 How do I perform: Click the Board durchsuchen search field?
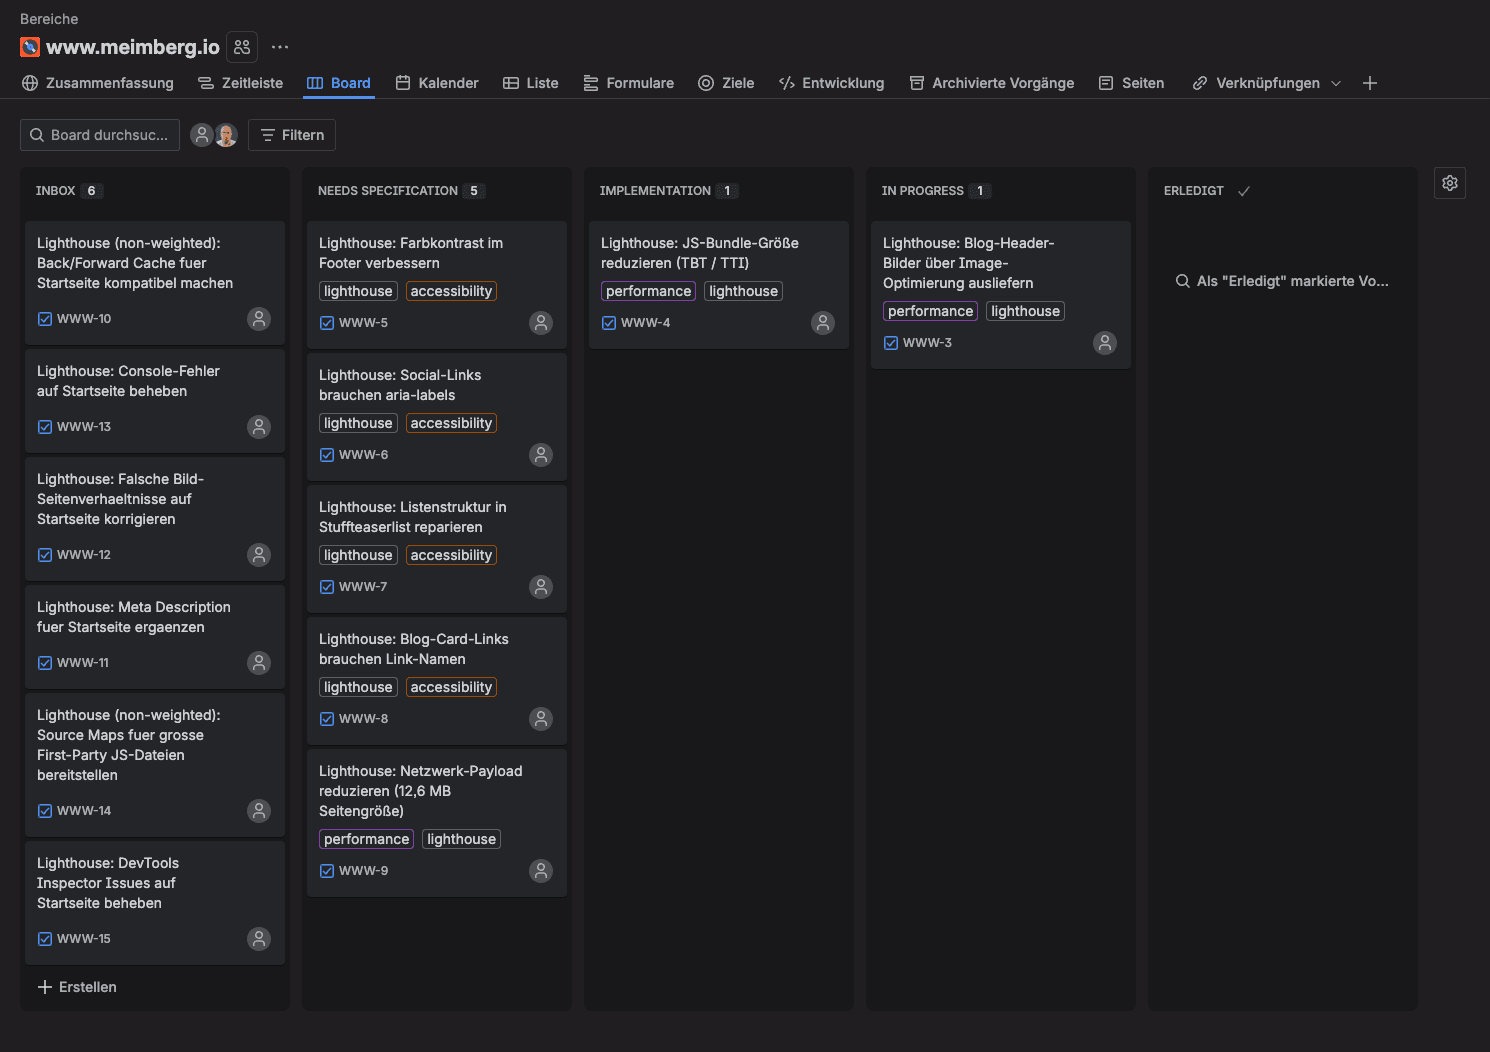pyautogui.click(x=100, y=135)
